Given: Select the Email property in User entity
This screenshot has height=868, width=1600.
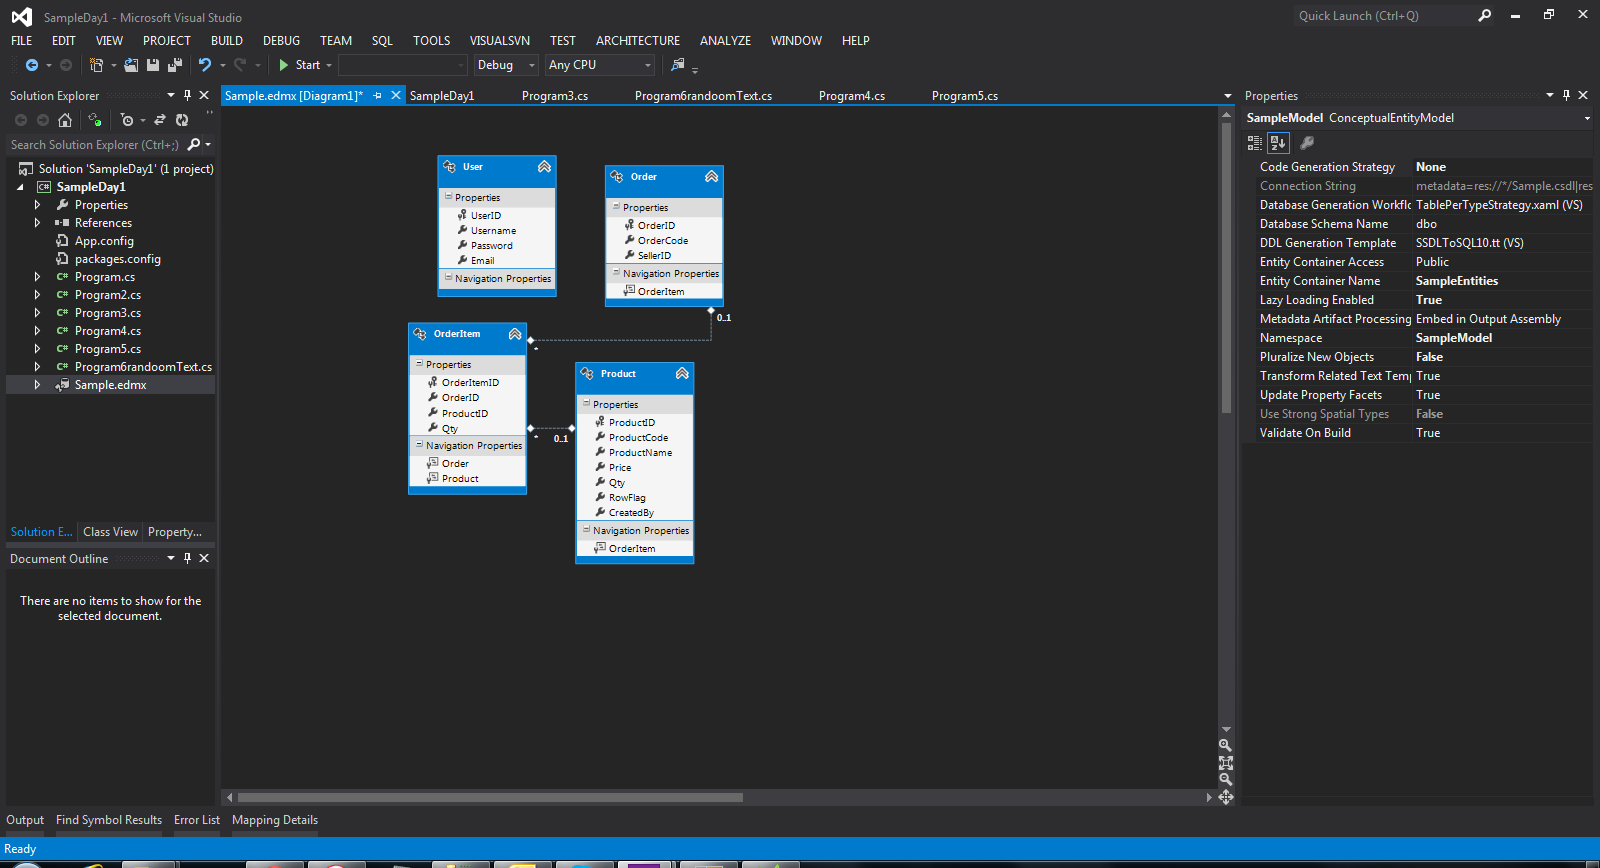Looking at the screenshot, I should [x=483, y=261].
